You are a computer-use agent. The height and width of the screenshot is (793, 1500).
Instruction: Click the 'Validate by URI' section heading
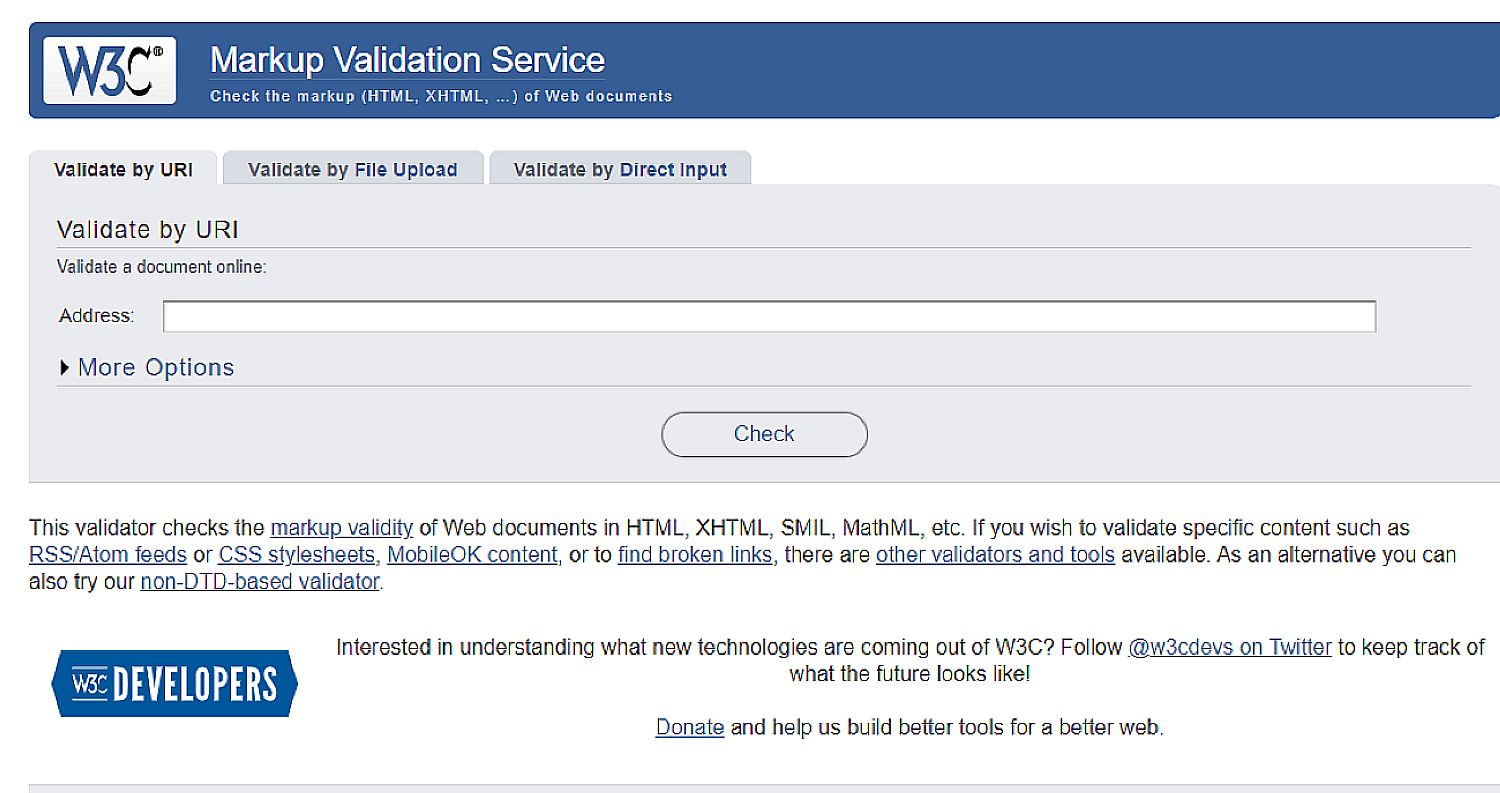coord(148,229)
